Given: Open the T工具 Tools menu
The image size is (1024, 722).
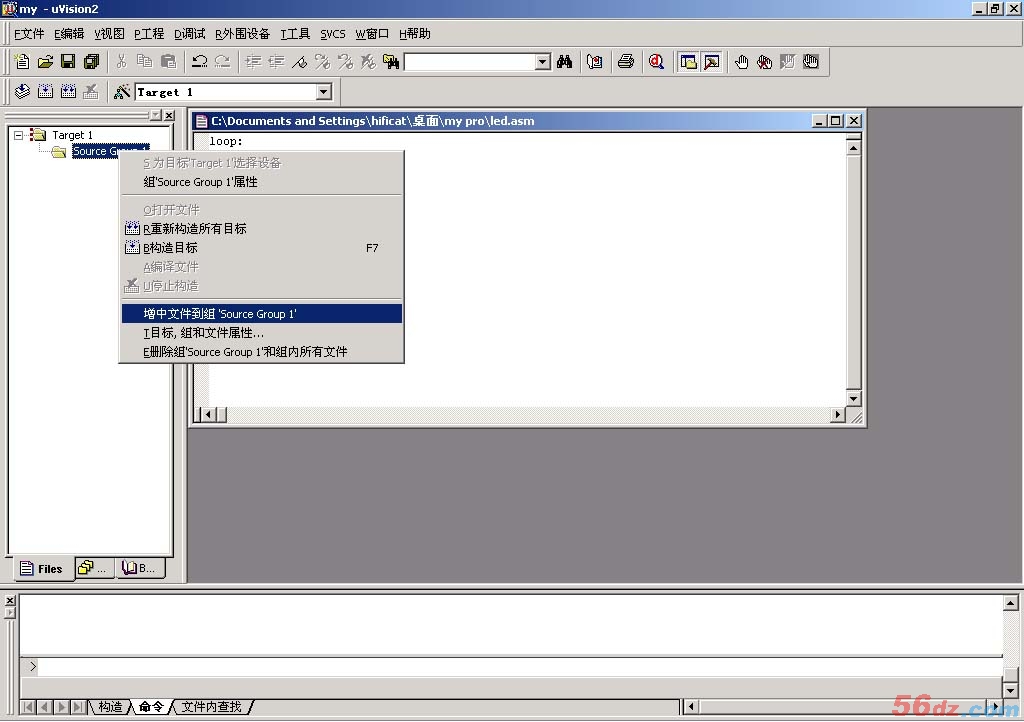Looking at the screenshot, I should pos(295,34).
